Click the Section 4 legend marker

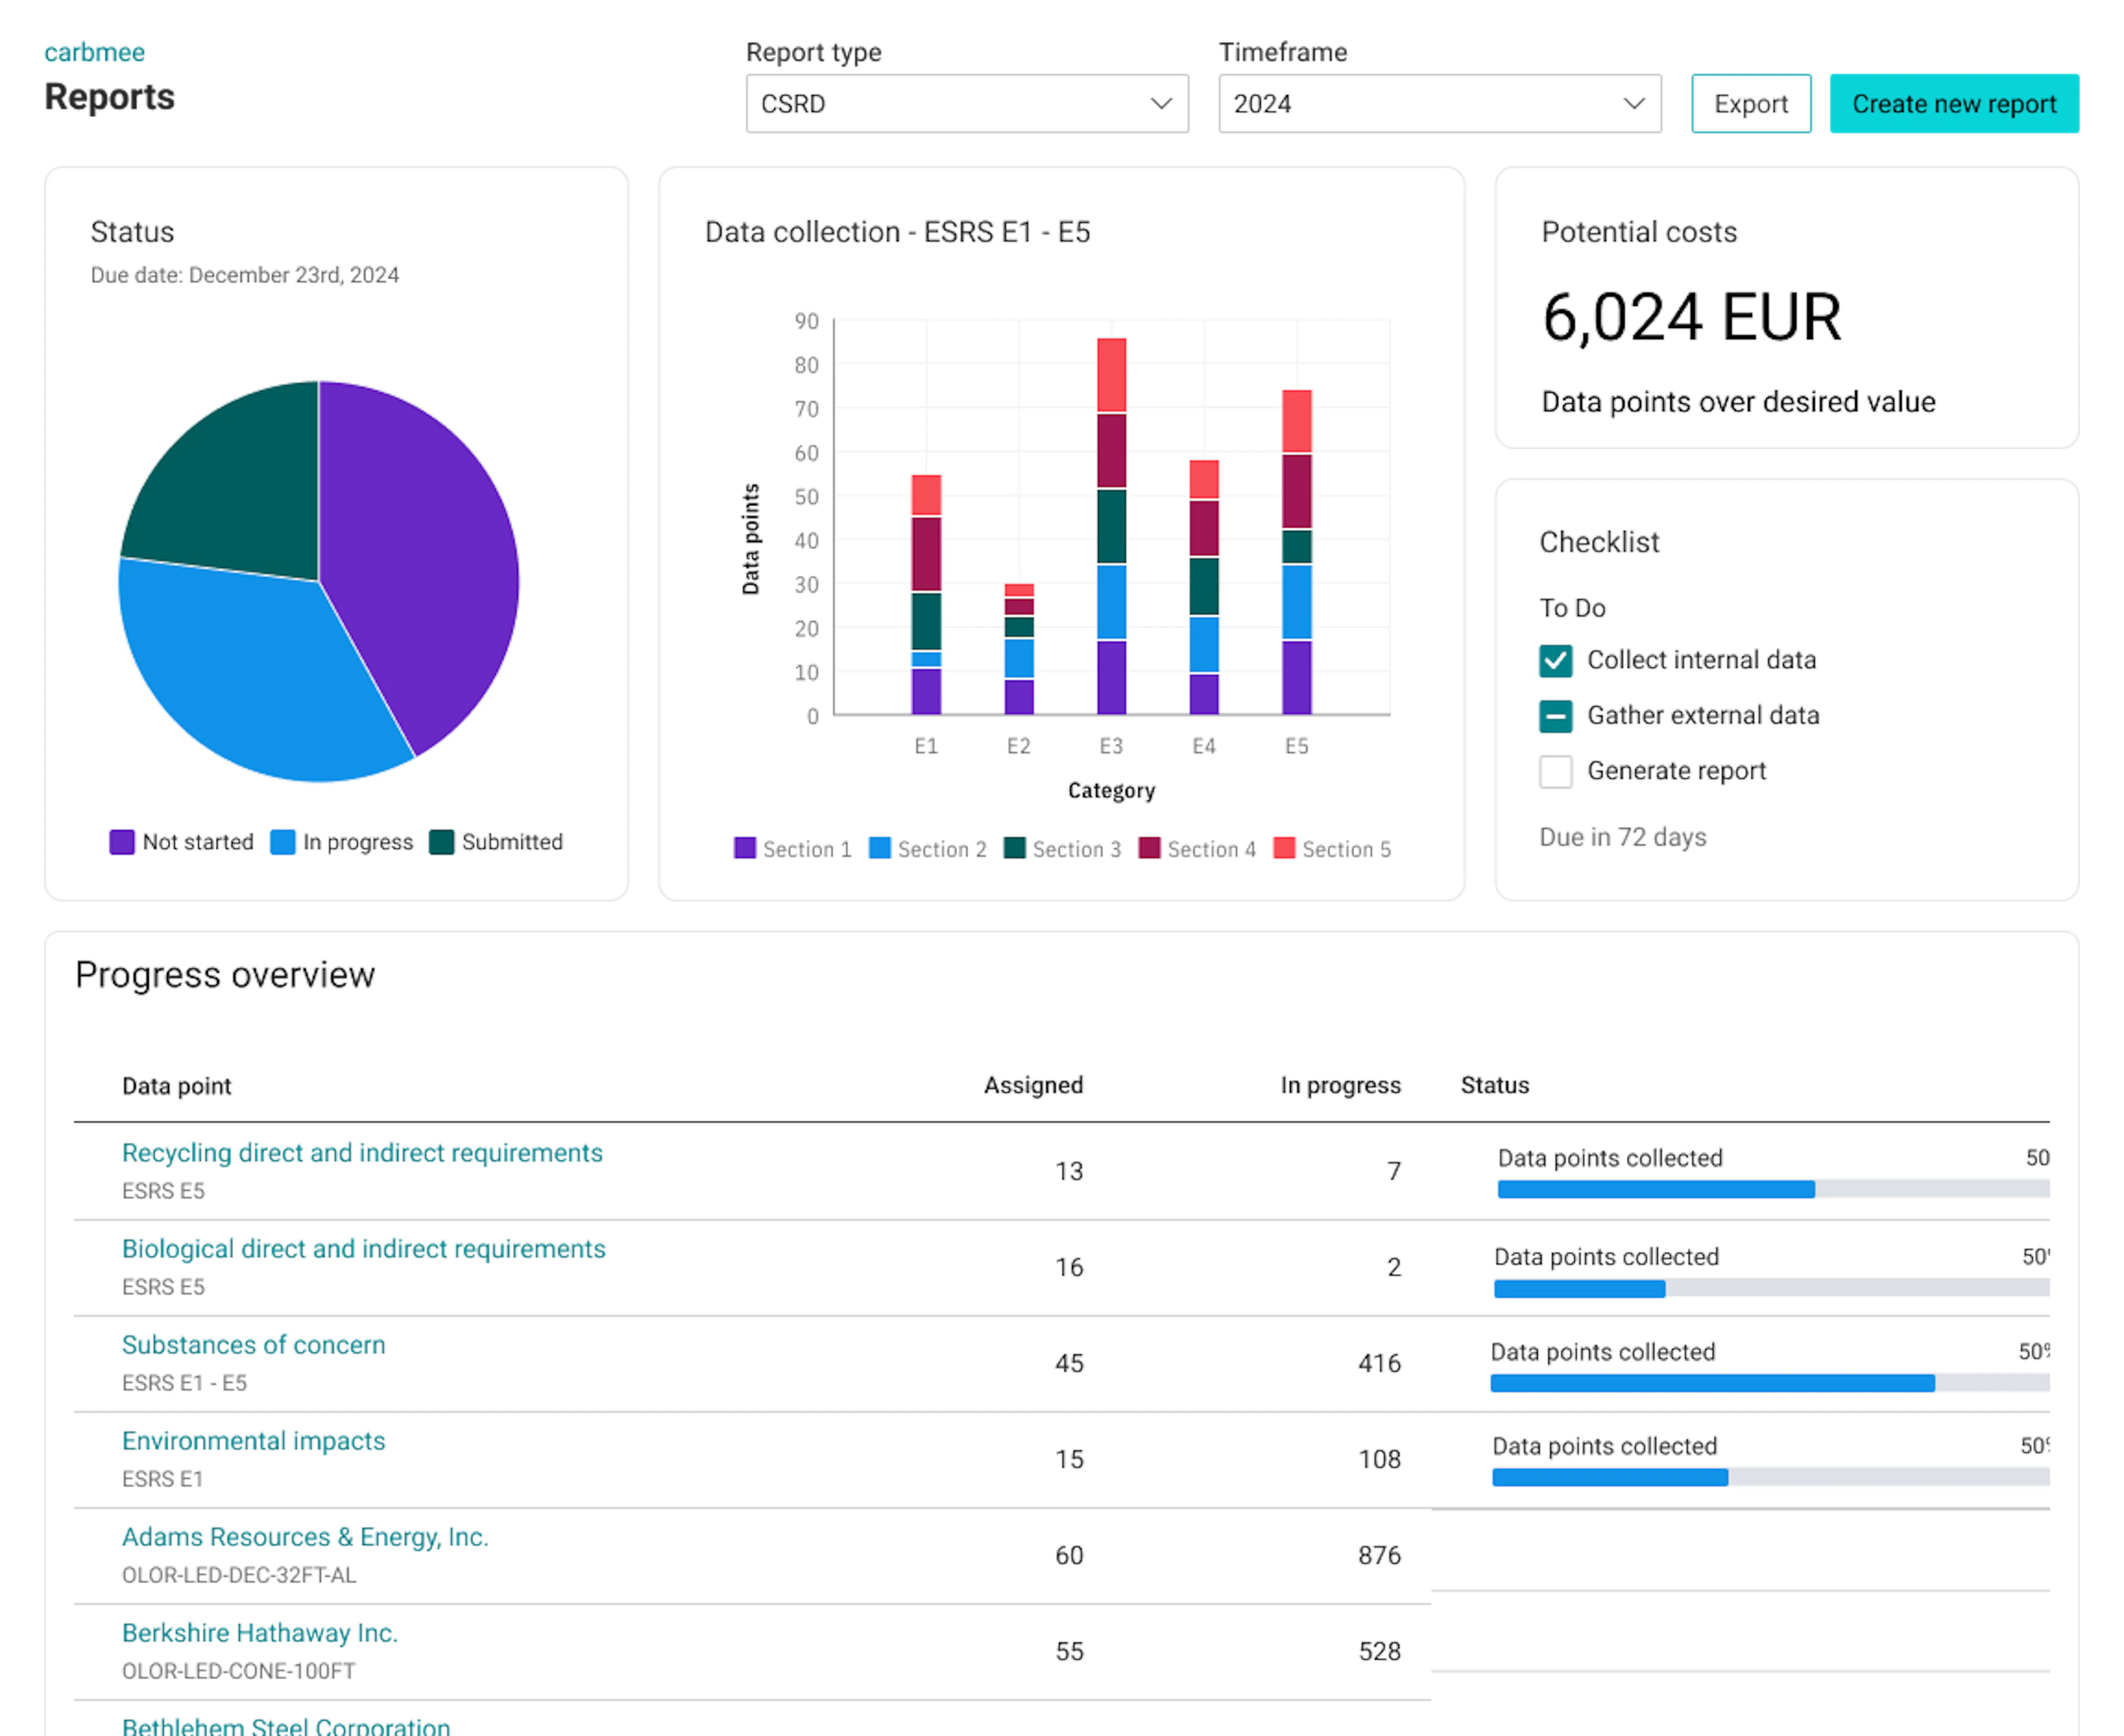[x=1149, y=849]
